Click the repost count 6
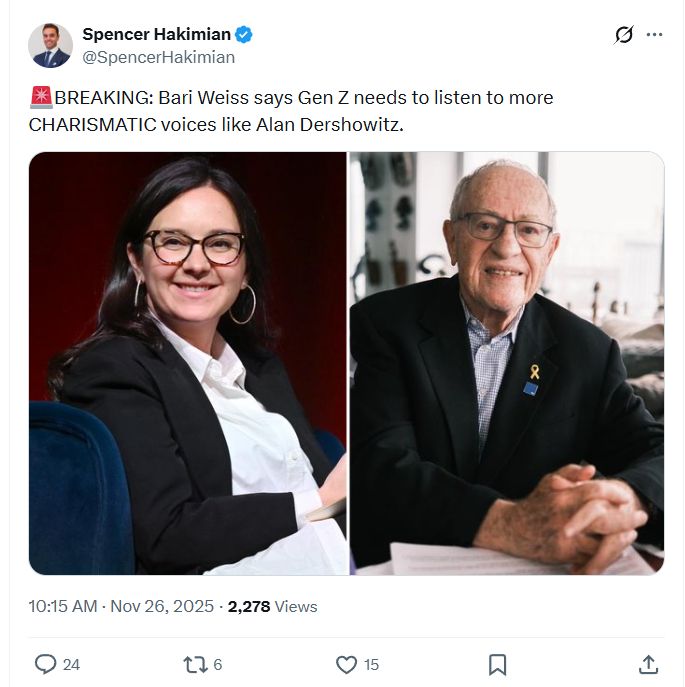The width and height of the screenshot is (685, 687). pos(218,665)
